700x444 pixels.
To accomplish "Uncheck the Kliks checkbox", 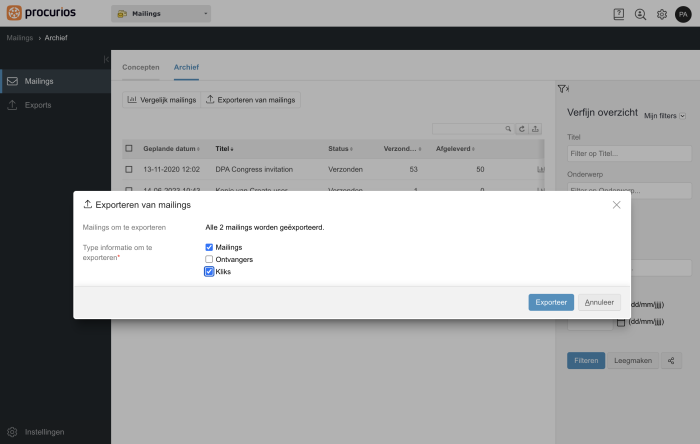I will coord(209,271).
